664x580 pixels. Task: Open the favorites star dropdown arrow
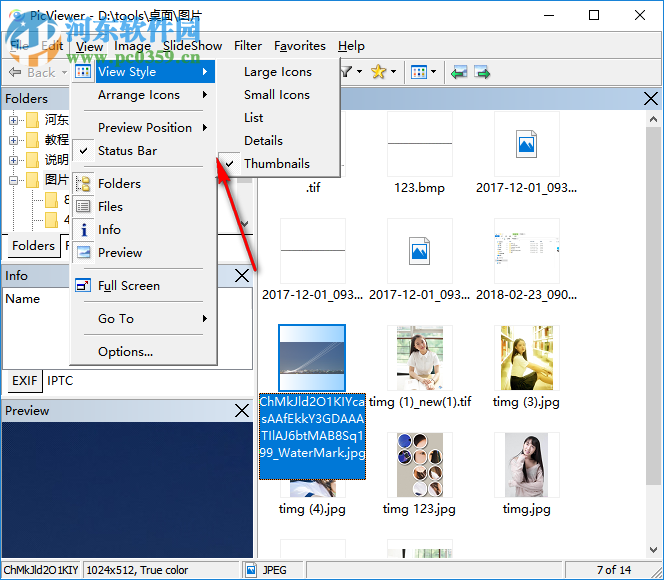(x=393, y=72)
